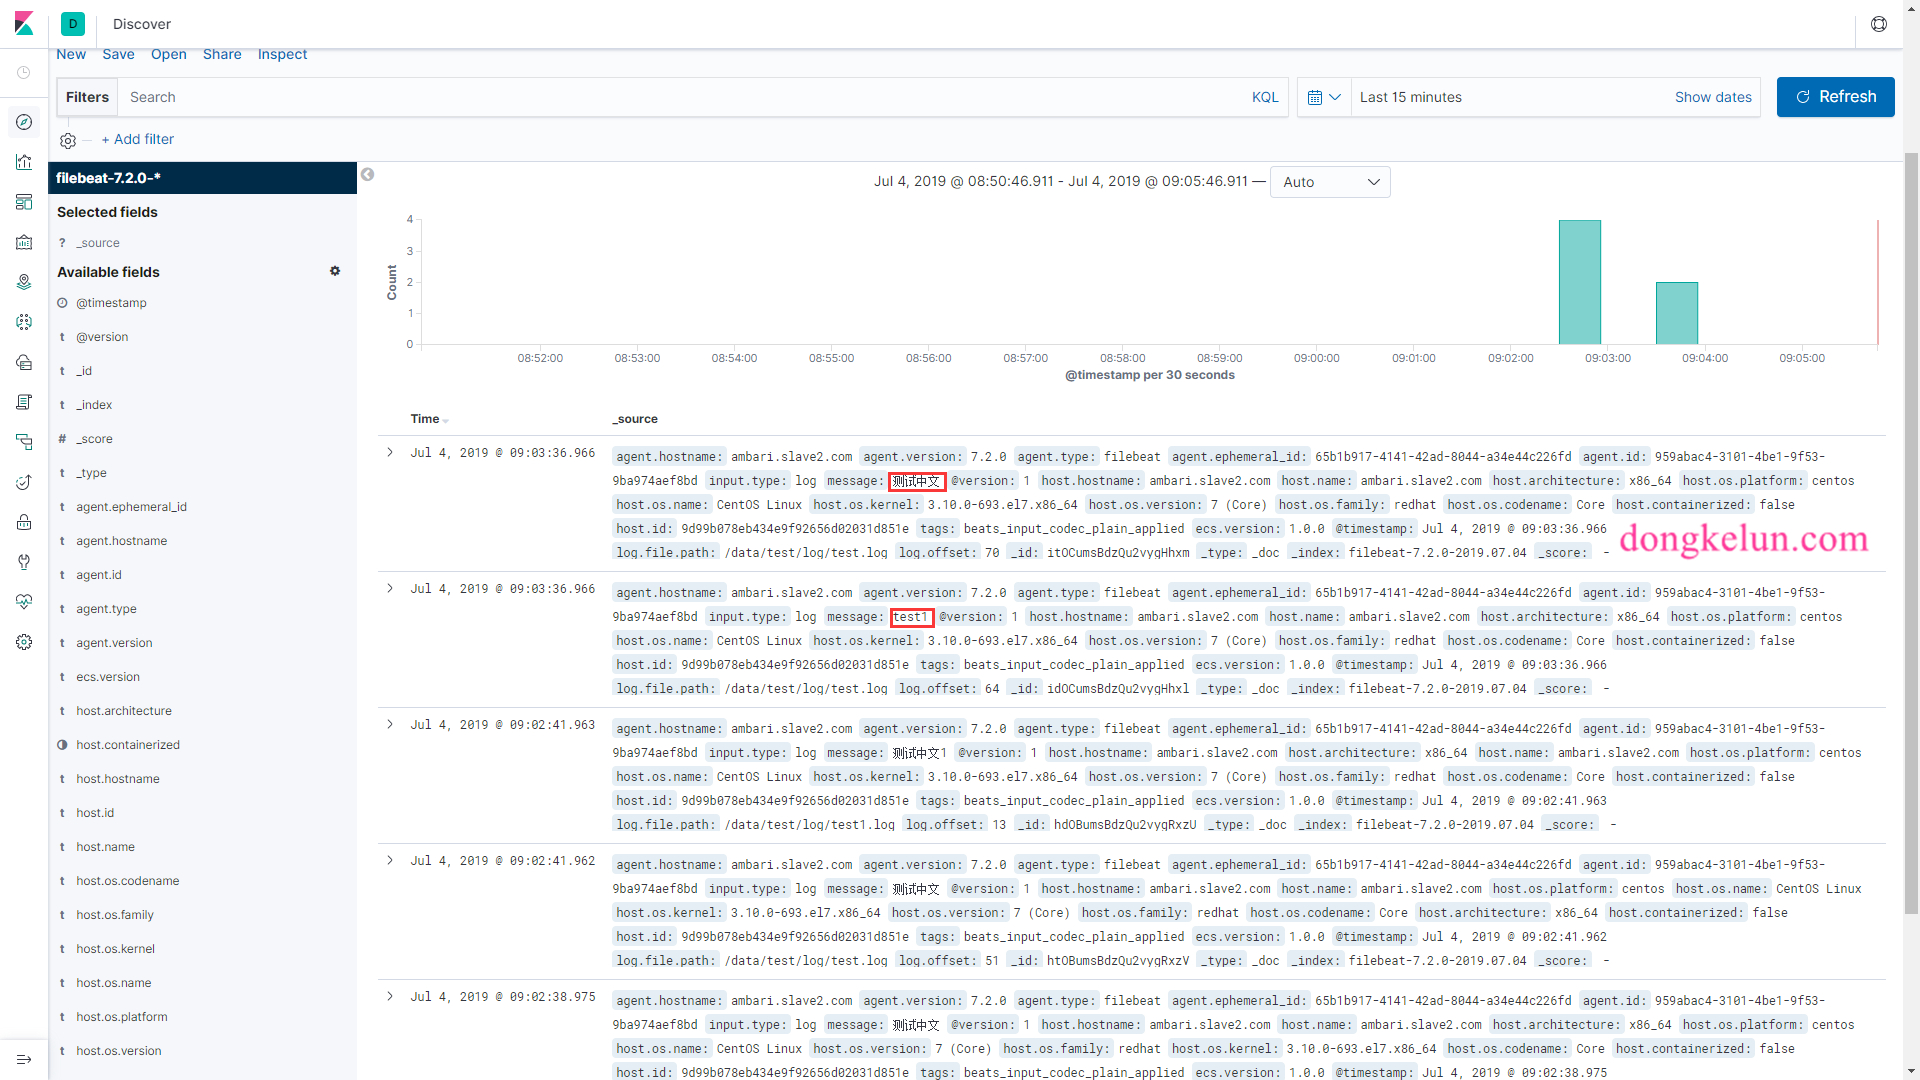Click the Show dates link
The height and width of the screenshot is (1080, 1920).
(1713, 97)
